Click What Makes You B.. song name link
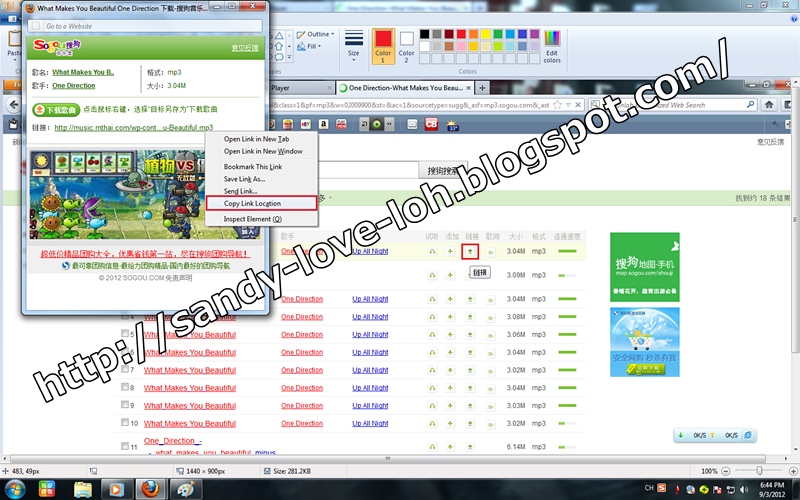This screenshot has height=500, width=800. click(83, 72)
